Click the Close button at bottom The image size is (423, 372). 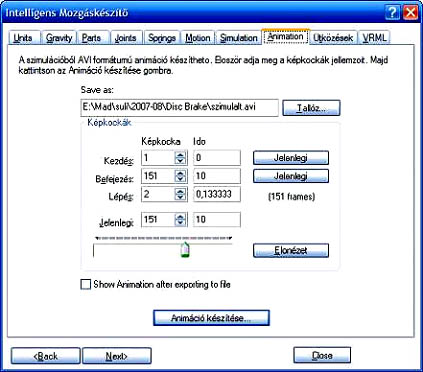[x=322, y=355]
